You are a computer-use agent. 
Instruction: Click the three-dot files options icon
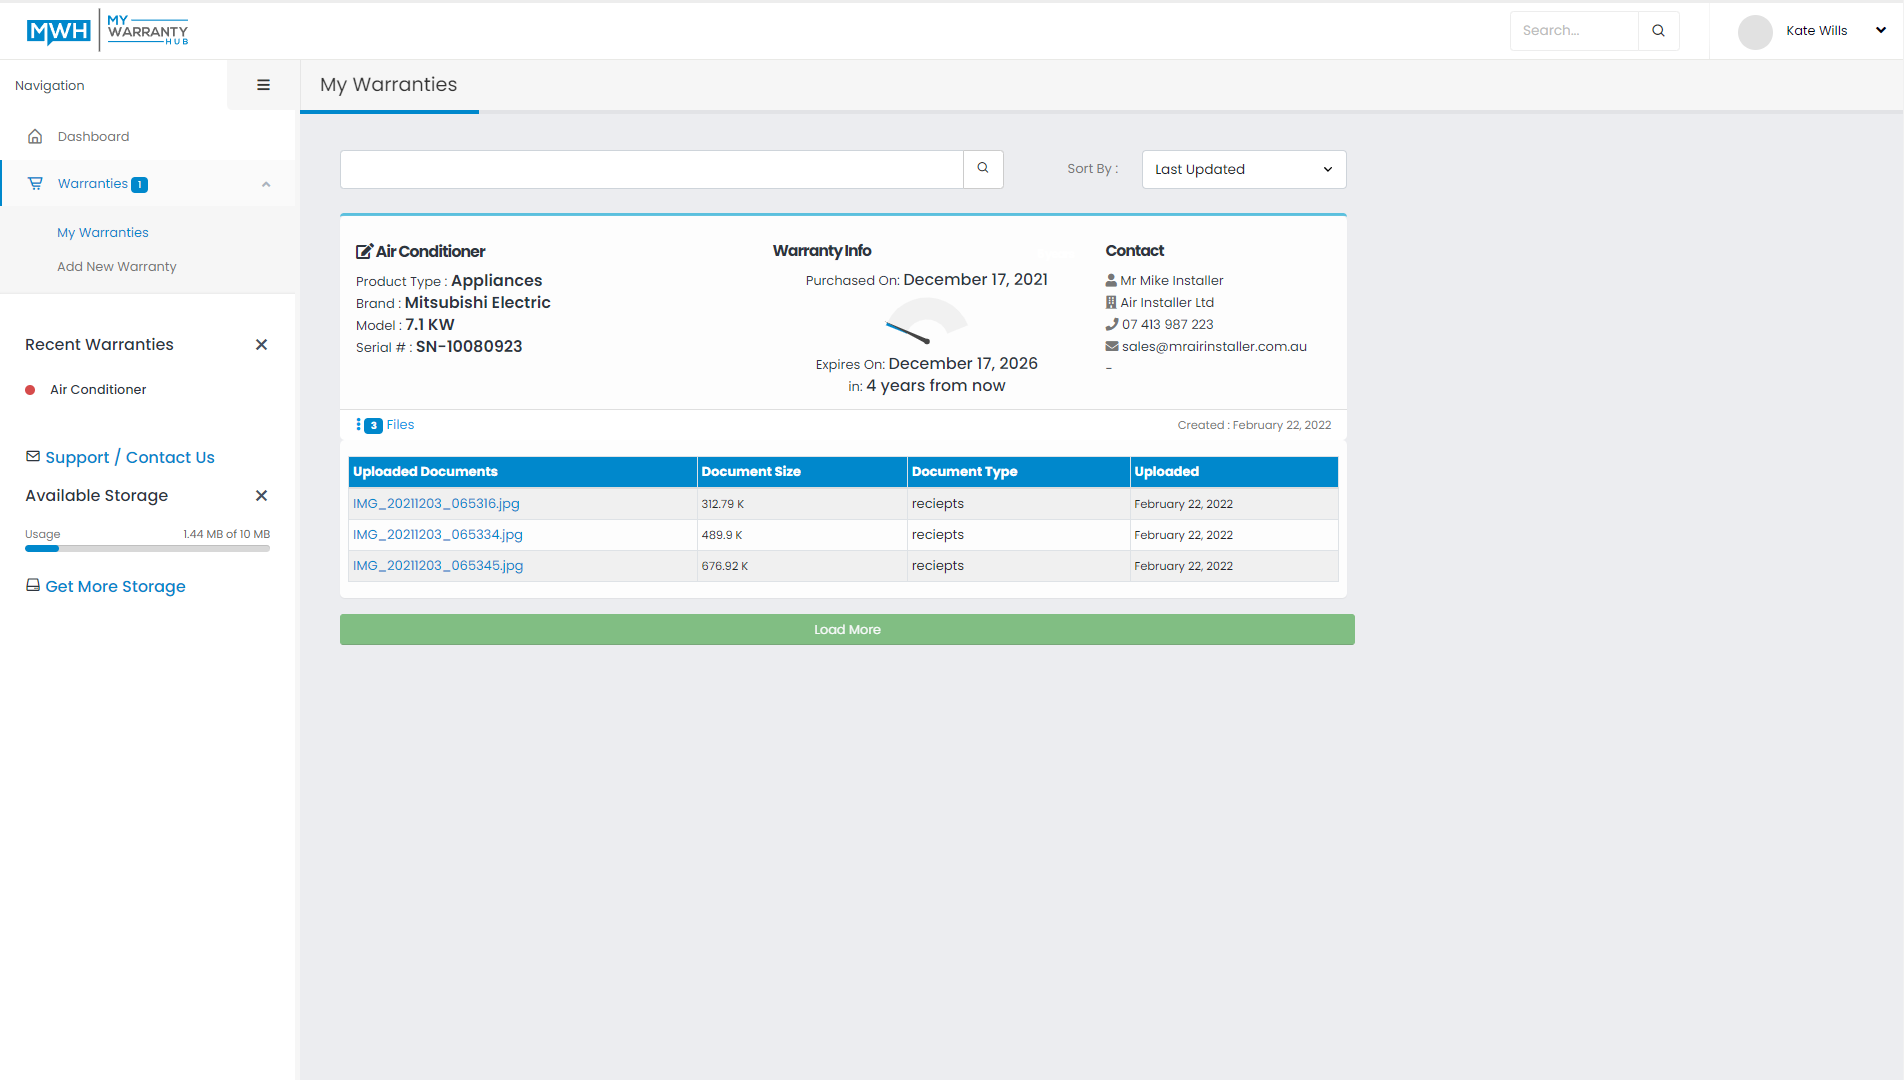(358, 425)
